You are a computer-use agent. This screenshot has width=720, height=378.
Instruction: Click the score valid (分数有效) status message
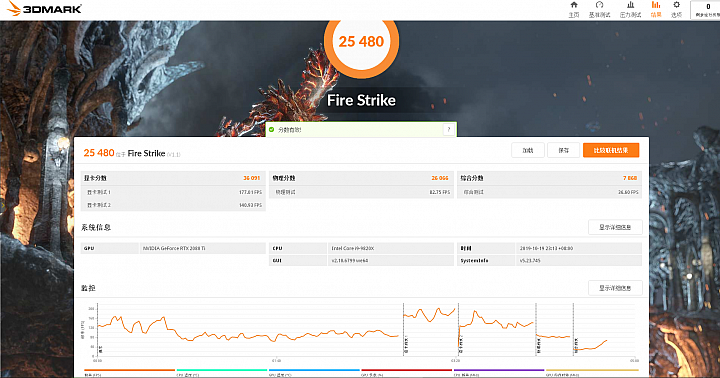click(x=290, y=130)
